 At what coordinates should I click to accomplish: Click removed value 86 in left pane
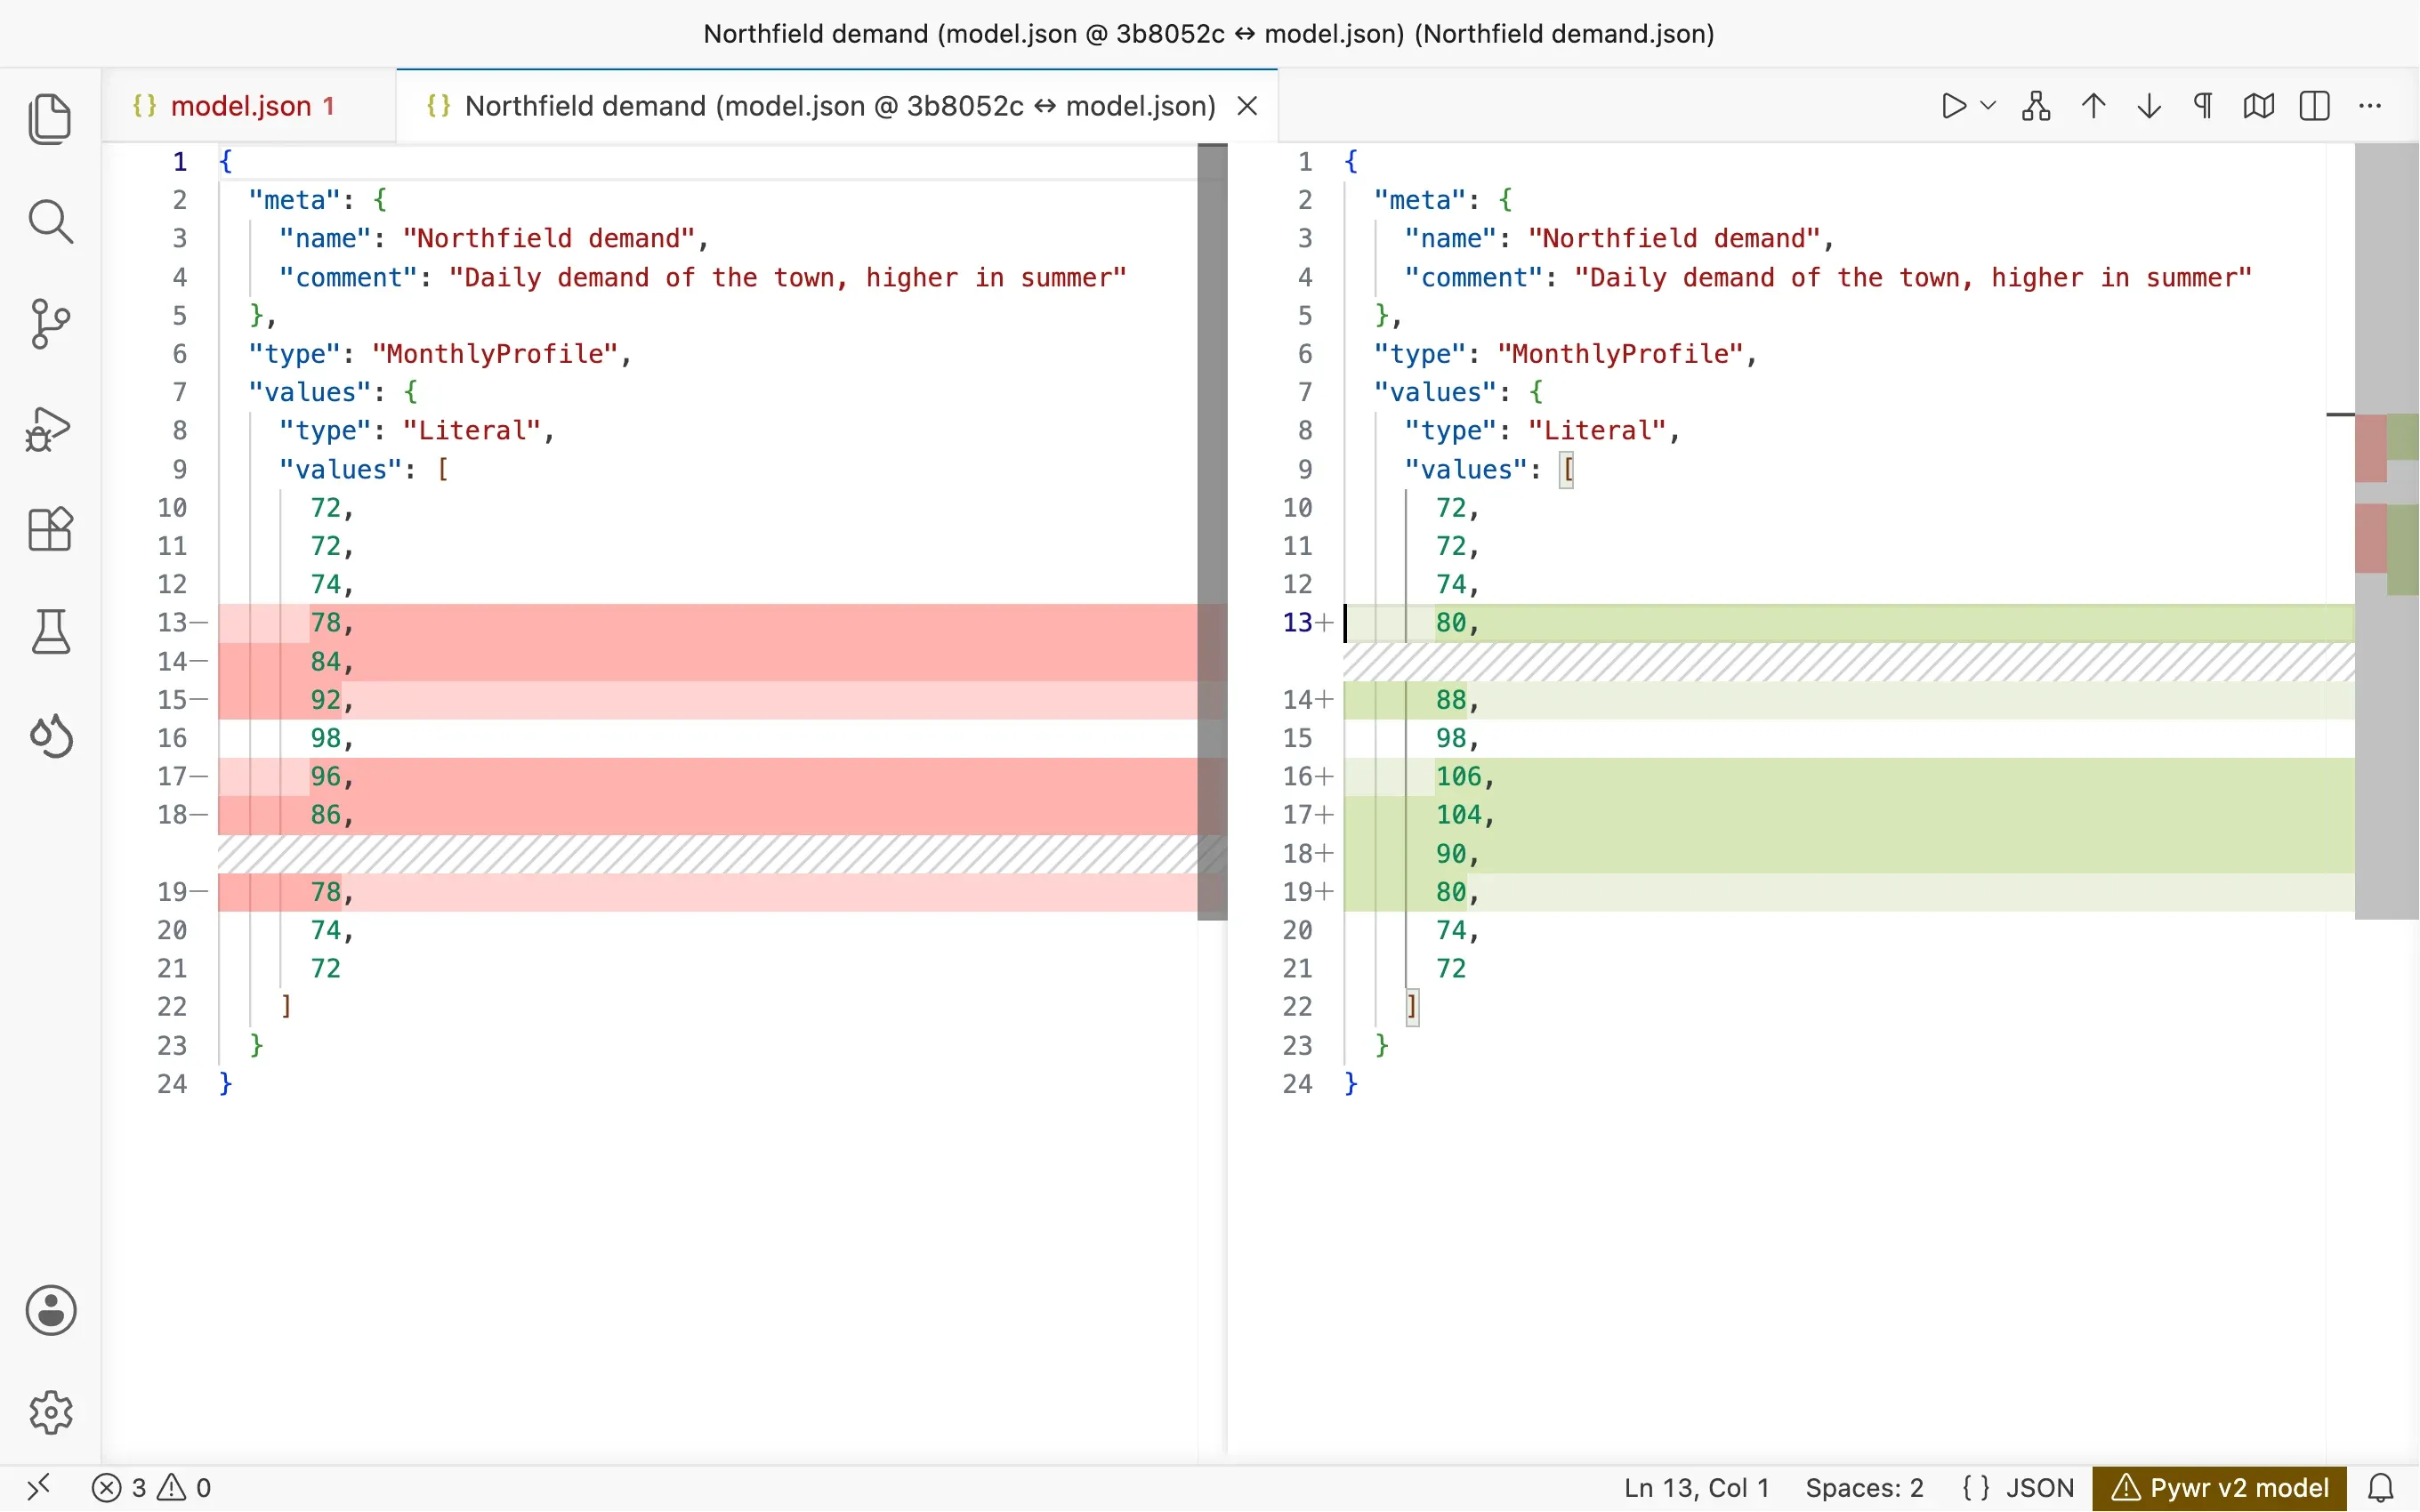click(x=326, y=815)
